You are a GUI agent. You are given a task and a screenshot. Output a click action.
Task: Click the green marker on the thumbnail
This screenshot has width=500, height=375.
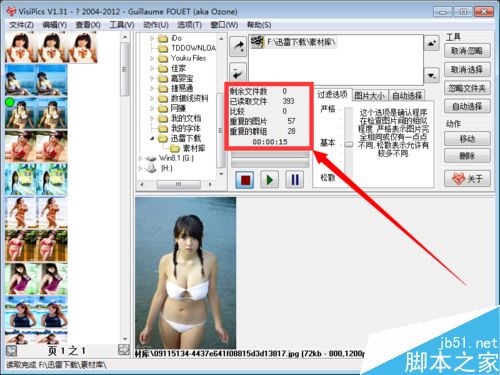[10, 102]
